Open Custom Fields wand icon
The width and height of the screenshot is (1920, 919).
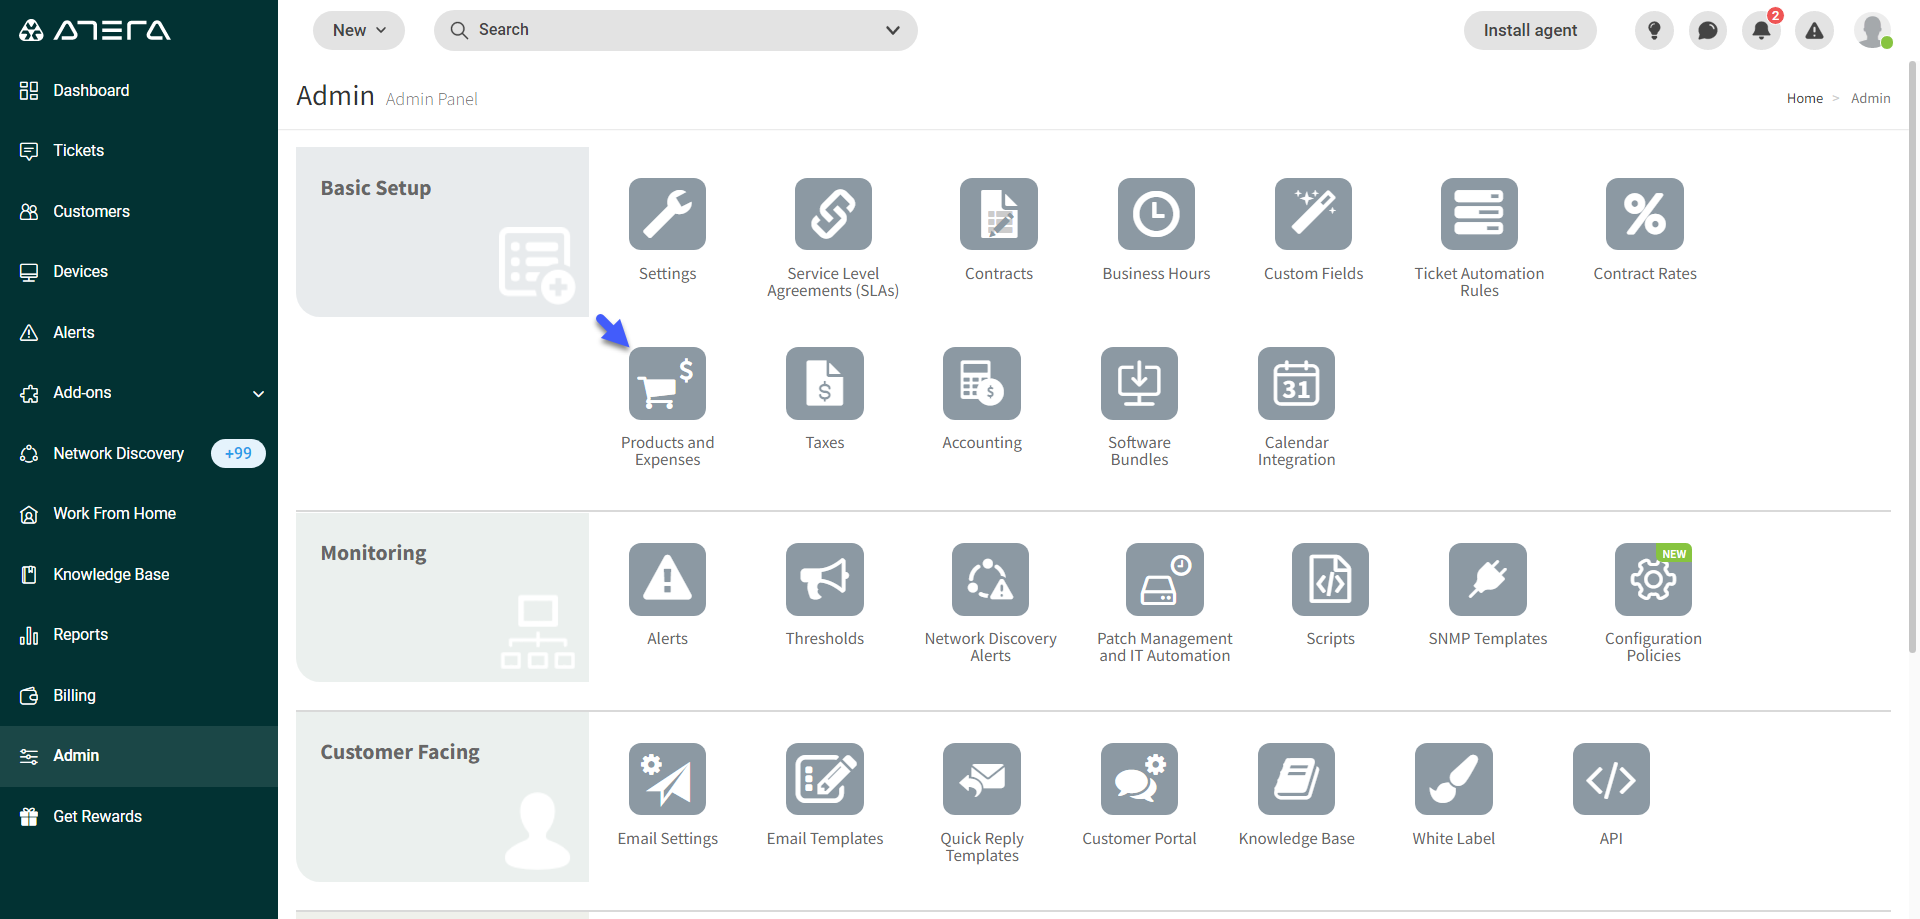[1313, 214]
